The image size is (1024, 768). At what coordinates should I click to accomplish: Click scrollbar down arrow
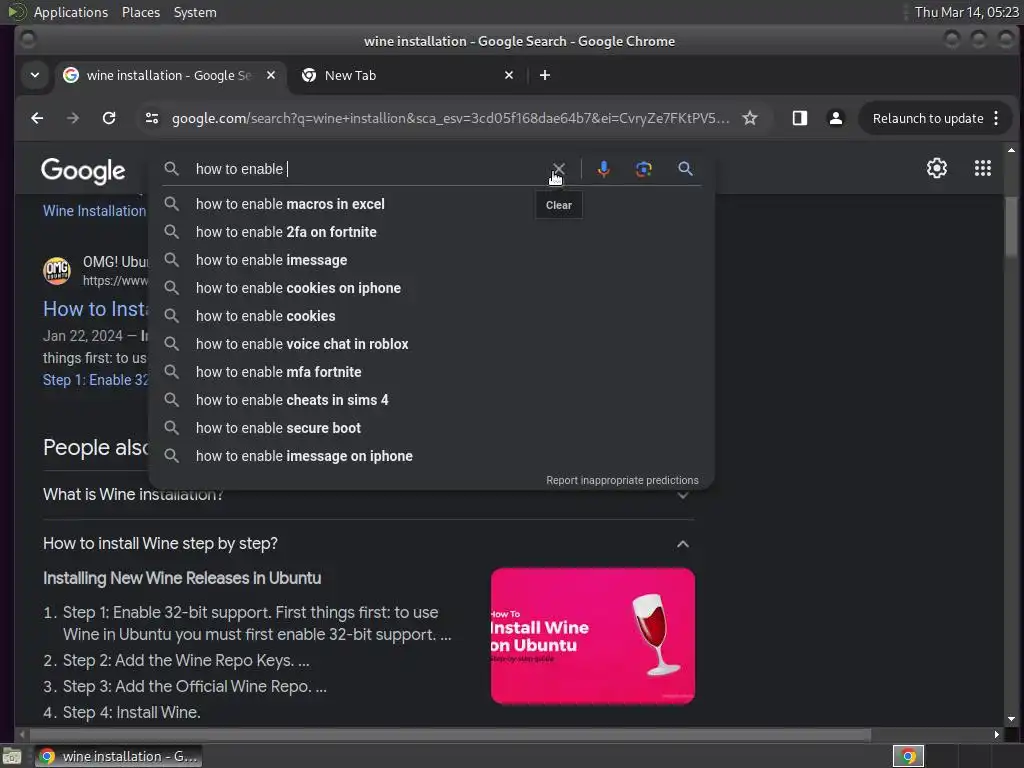(x=1011, y=719)
